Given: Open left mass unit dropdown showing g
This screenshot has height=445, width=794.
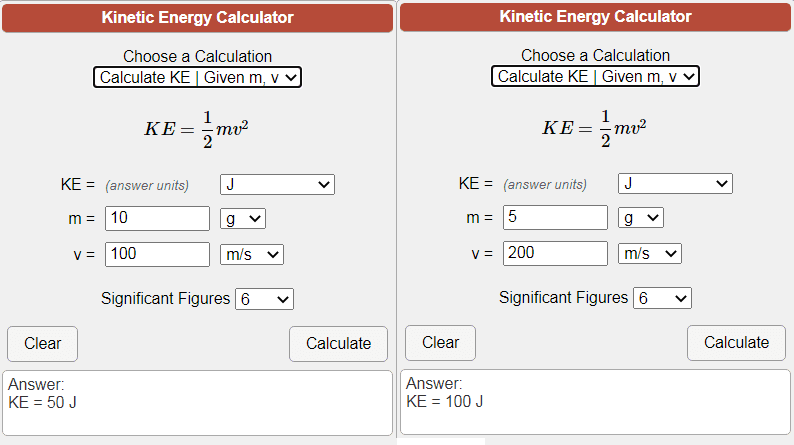Looking at the screenshot, I should (x=242, y=218).
